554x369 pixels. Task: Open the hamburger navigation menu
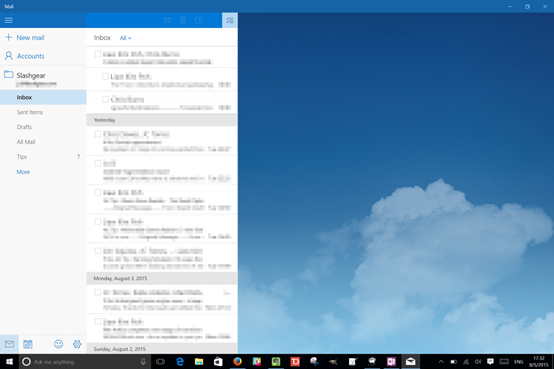9,20
